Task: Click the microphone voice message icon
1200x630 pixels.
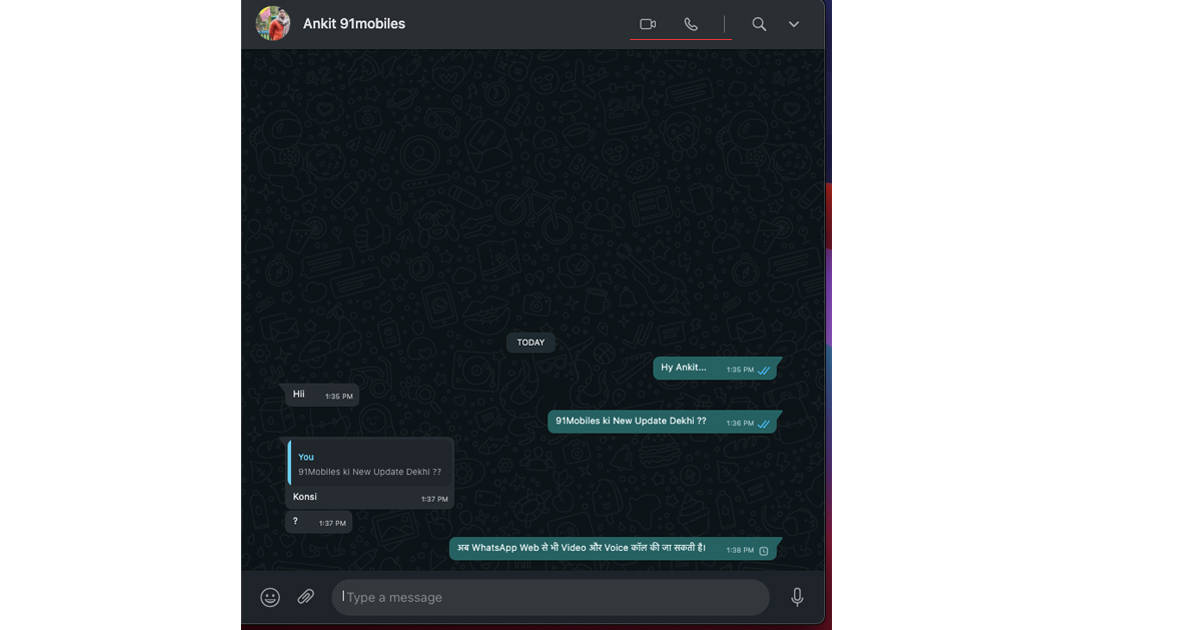Action: [x=797, y=597]
